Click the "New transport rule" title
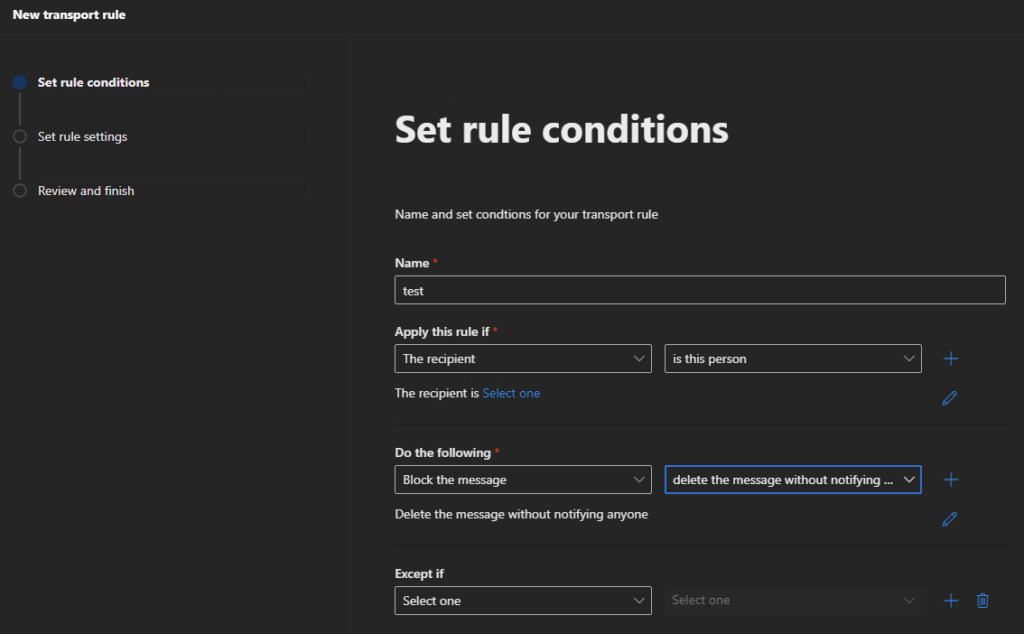Image resolution: width=1024 pixels, height=634 pixels. 69,14
